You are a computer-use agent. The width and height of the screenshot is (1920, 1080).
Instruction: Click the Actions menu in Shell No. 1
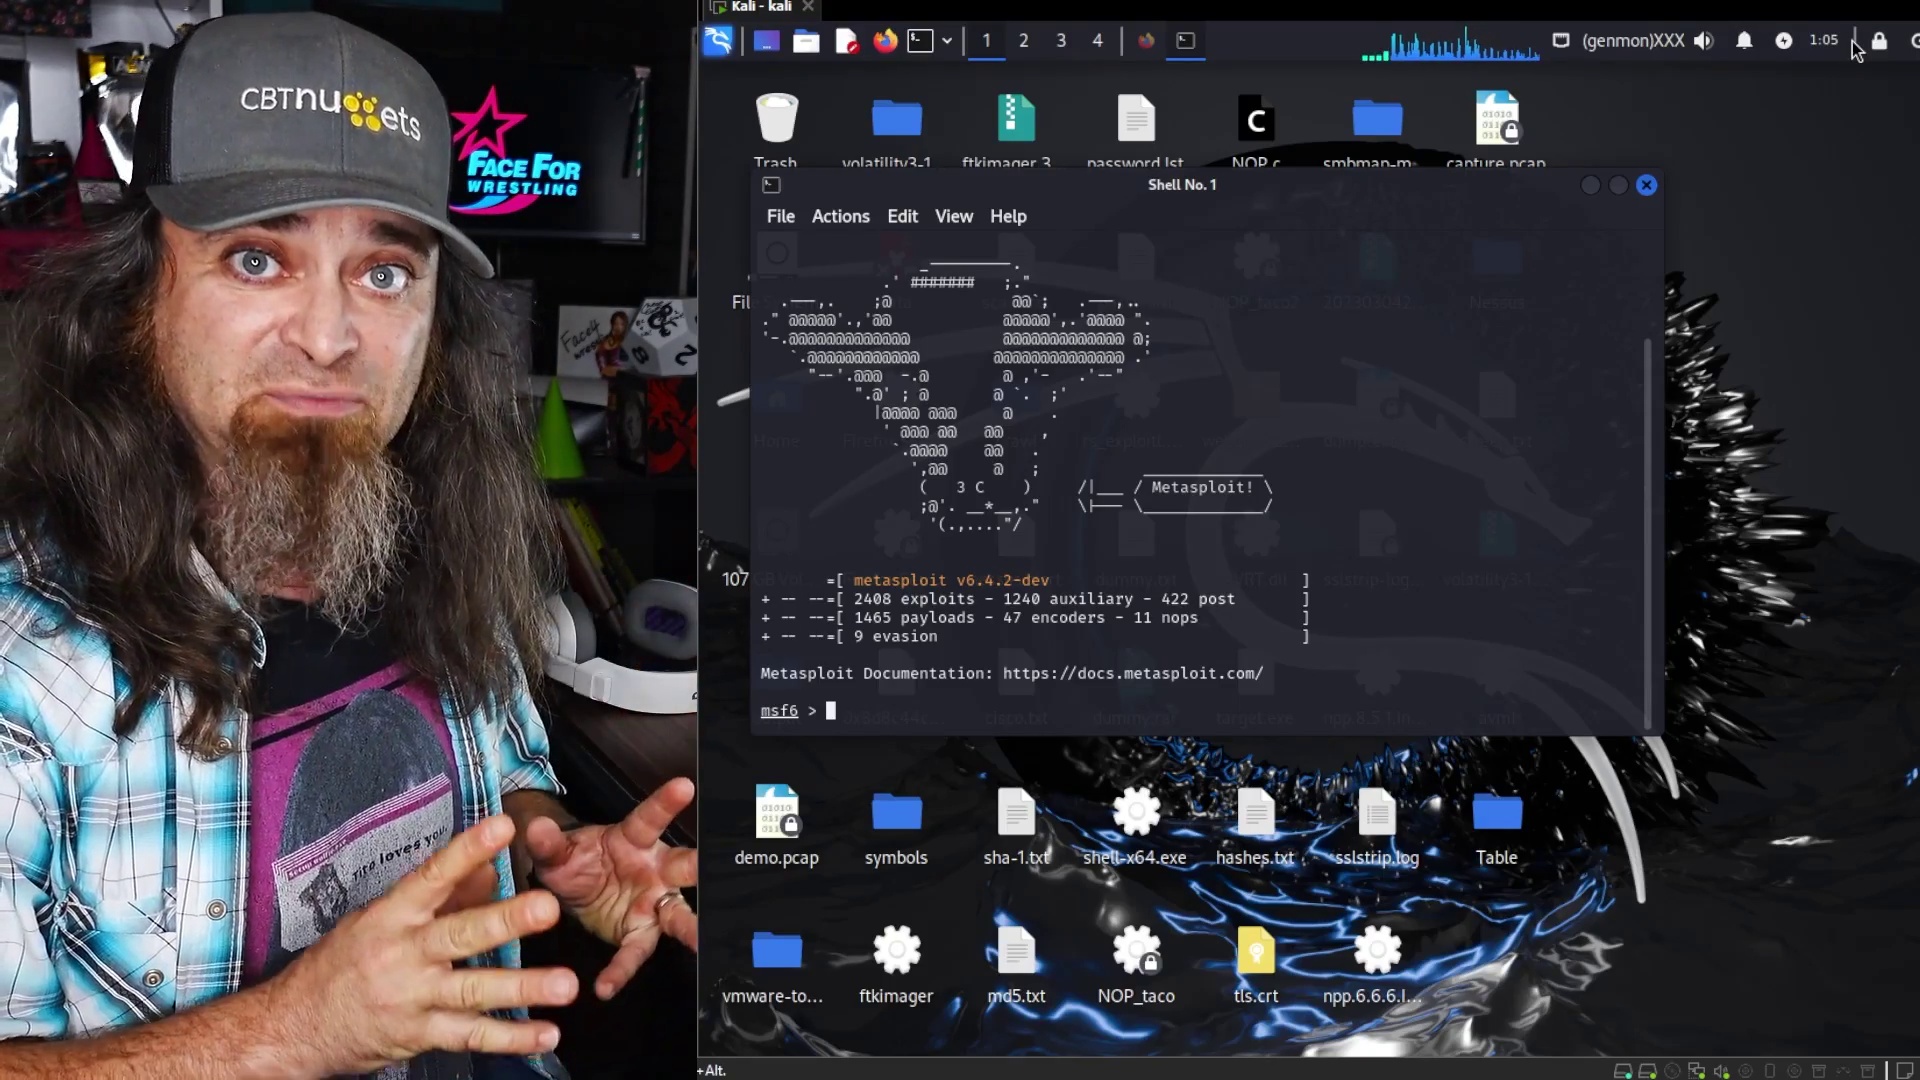tap(840, 215)
